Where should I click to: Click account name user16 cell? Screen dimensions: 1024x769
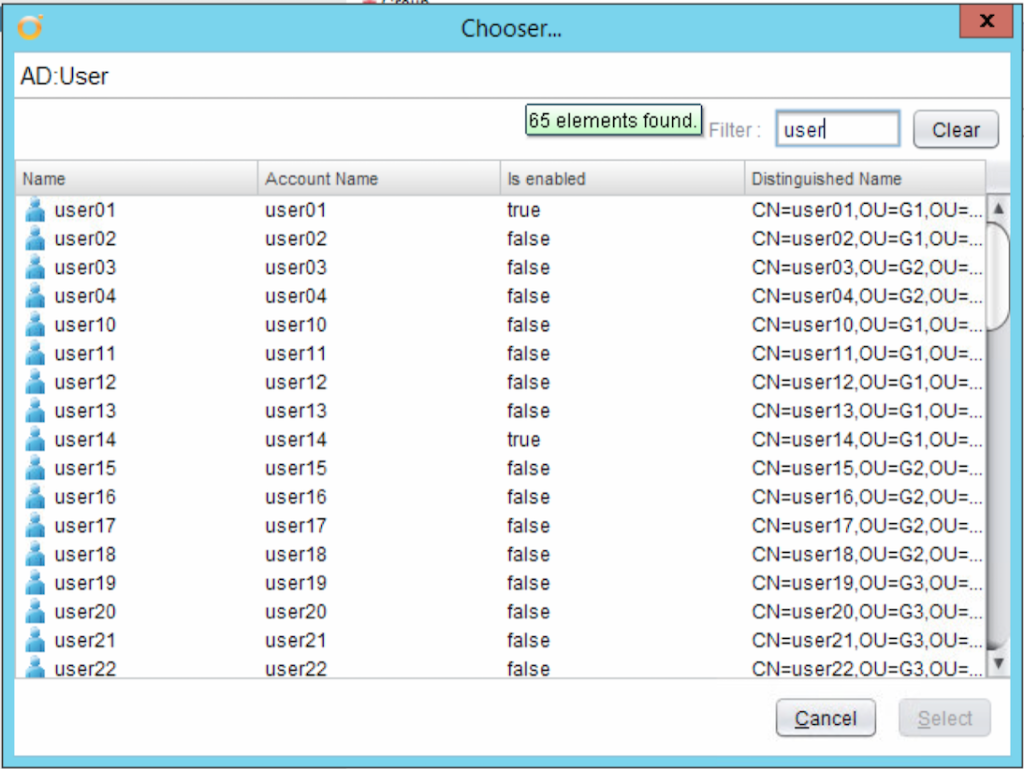tap(295, 497)
